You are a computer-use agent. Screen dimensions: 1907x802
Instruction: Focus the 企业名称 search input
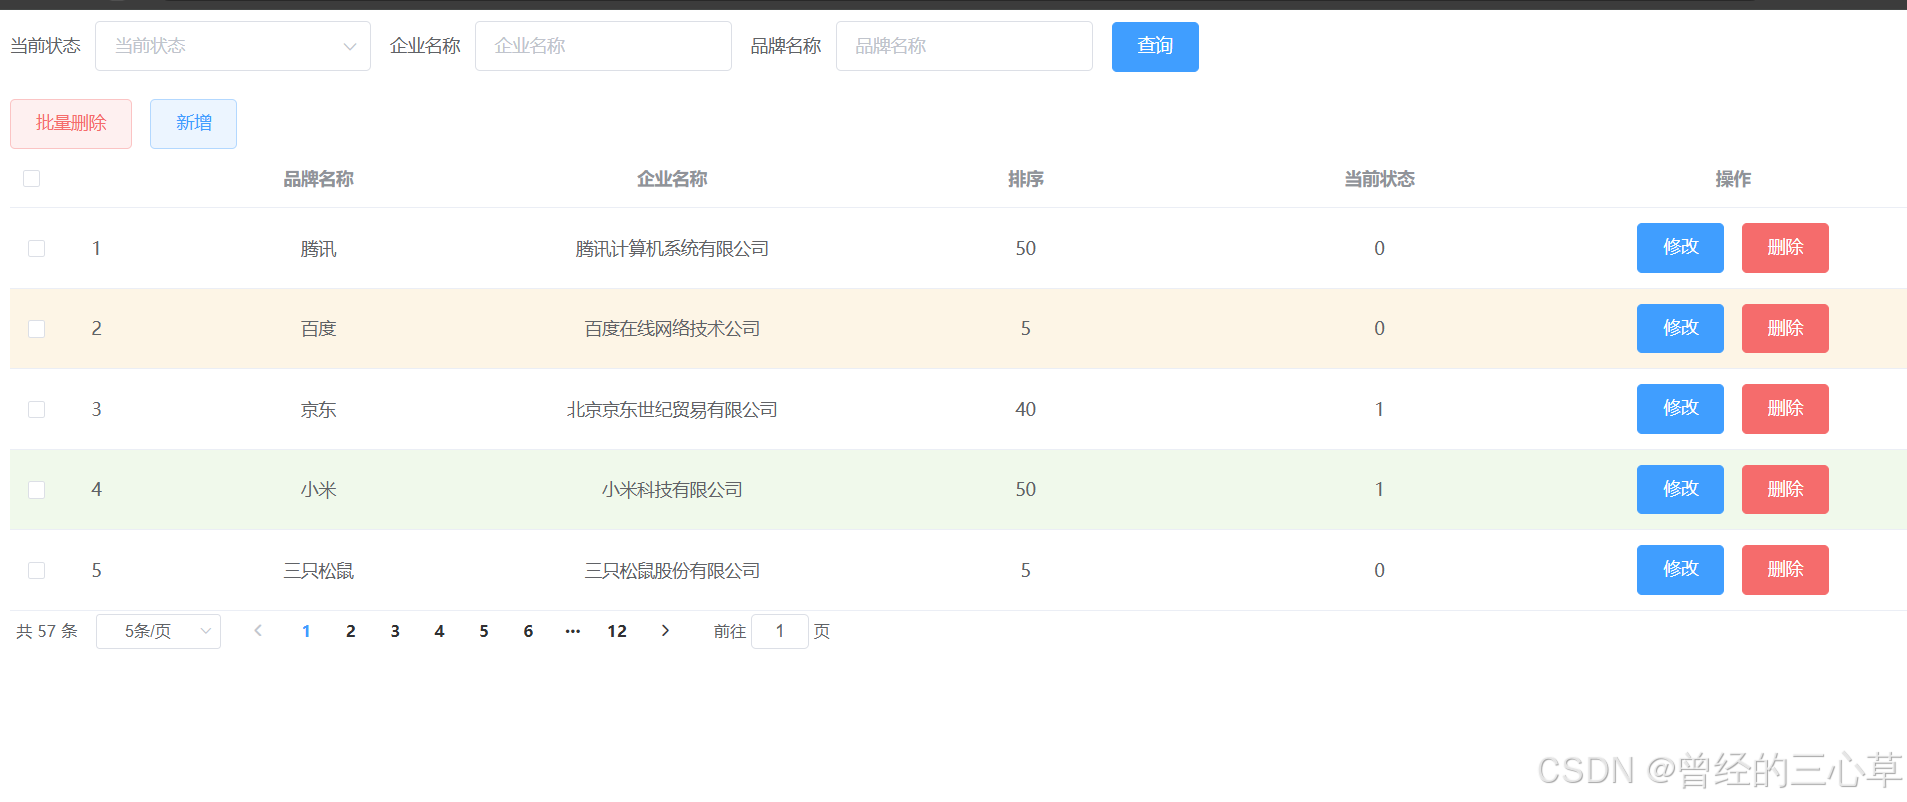[603, 46]
